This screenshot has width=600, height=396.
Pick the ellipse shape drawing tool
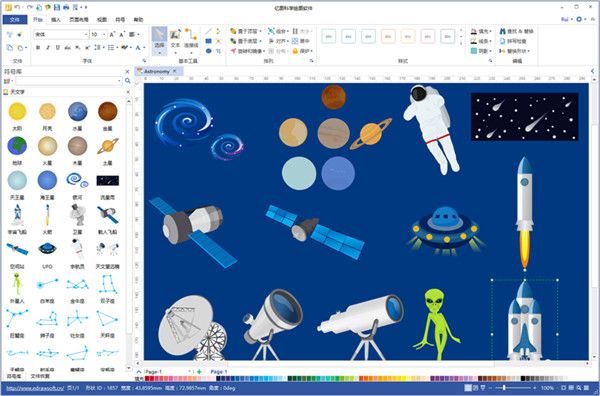(209, 51)
